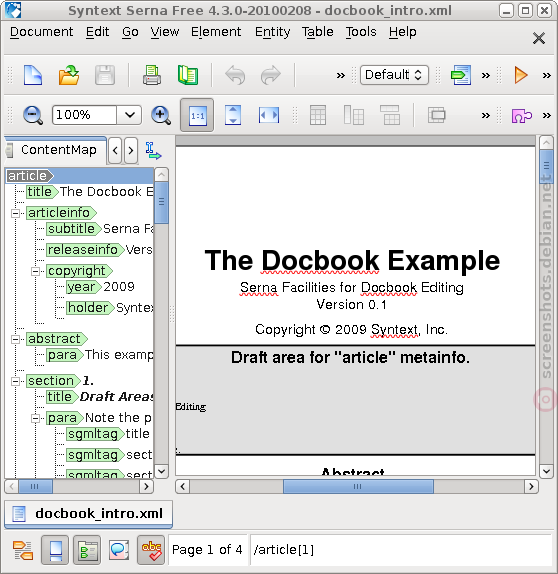Click the cursor arrow icon beside ContentMap
Viewport: 558px width, 574px height.
[x=153, y=151]
